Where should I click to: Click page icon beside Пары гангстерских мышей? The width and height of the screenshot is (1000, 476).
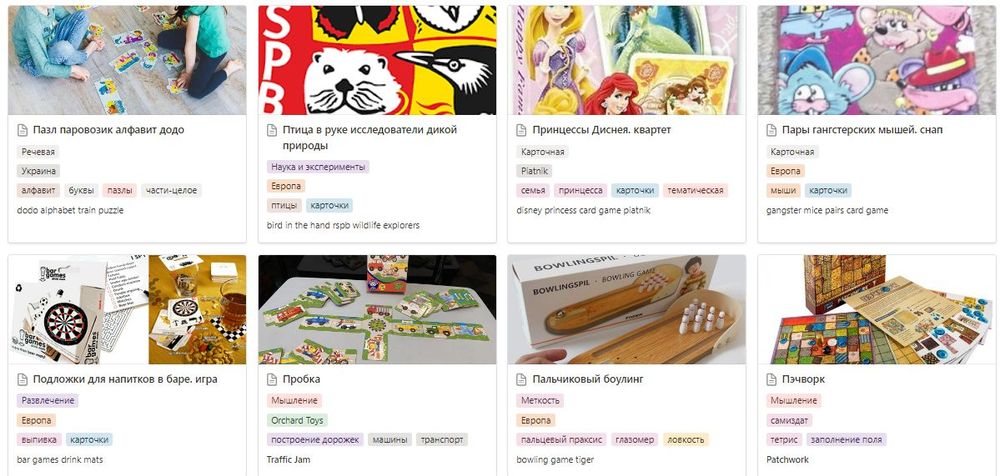[x=772, y=130]
